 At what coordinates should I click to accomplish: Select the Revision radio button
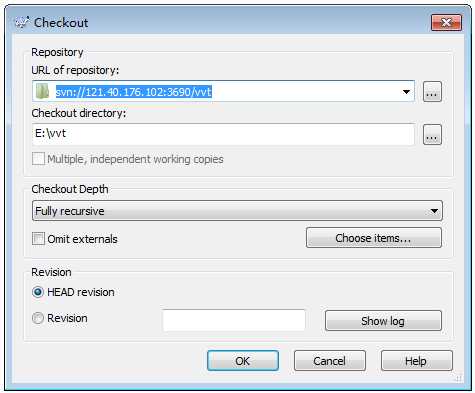pyautogui.click(x=38, y=318)
